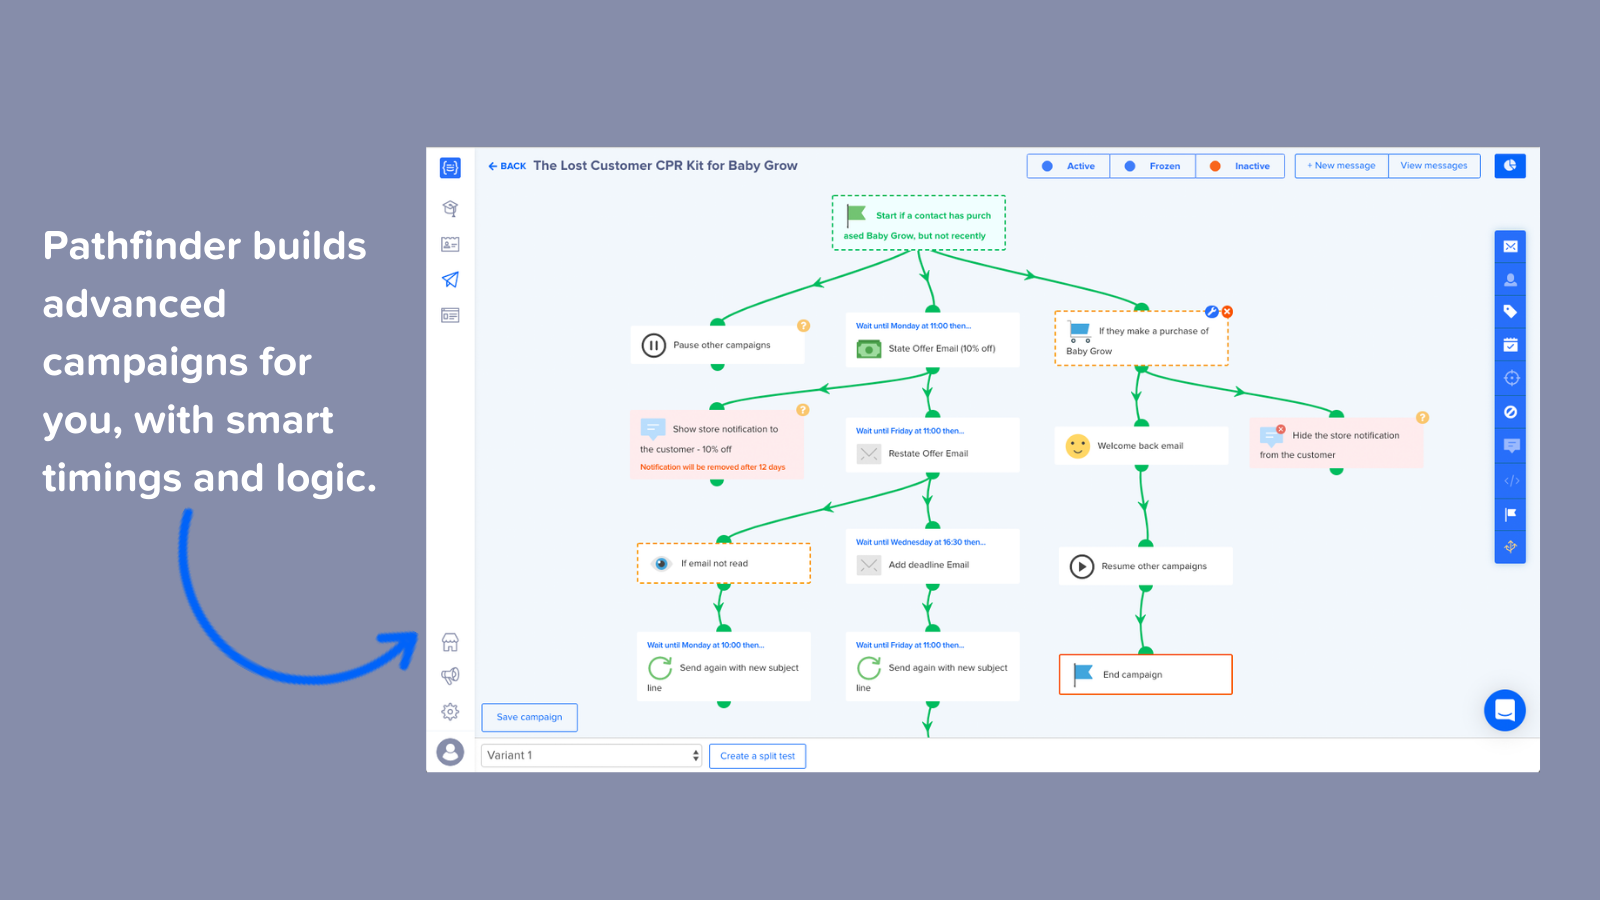This screenshot has width=1600, height=900.
Task: Select the Pause other campaigns node
Action: click(717, 345)
